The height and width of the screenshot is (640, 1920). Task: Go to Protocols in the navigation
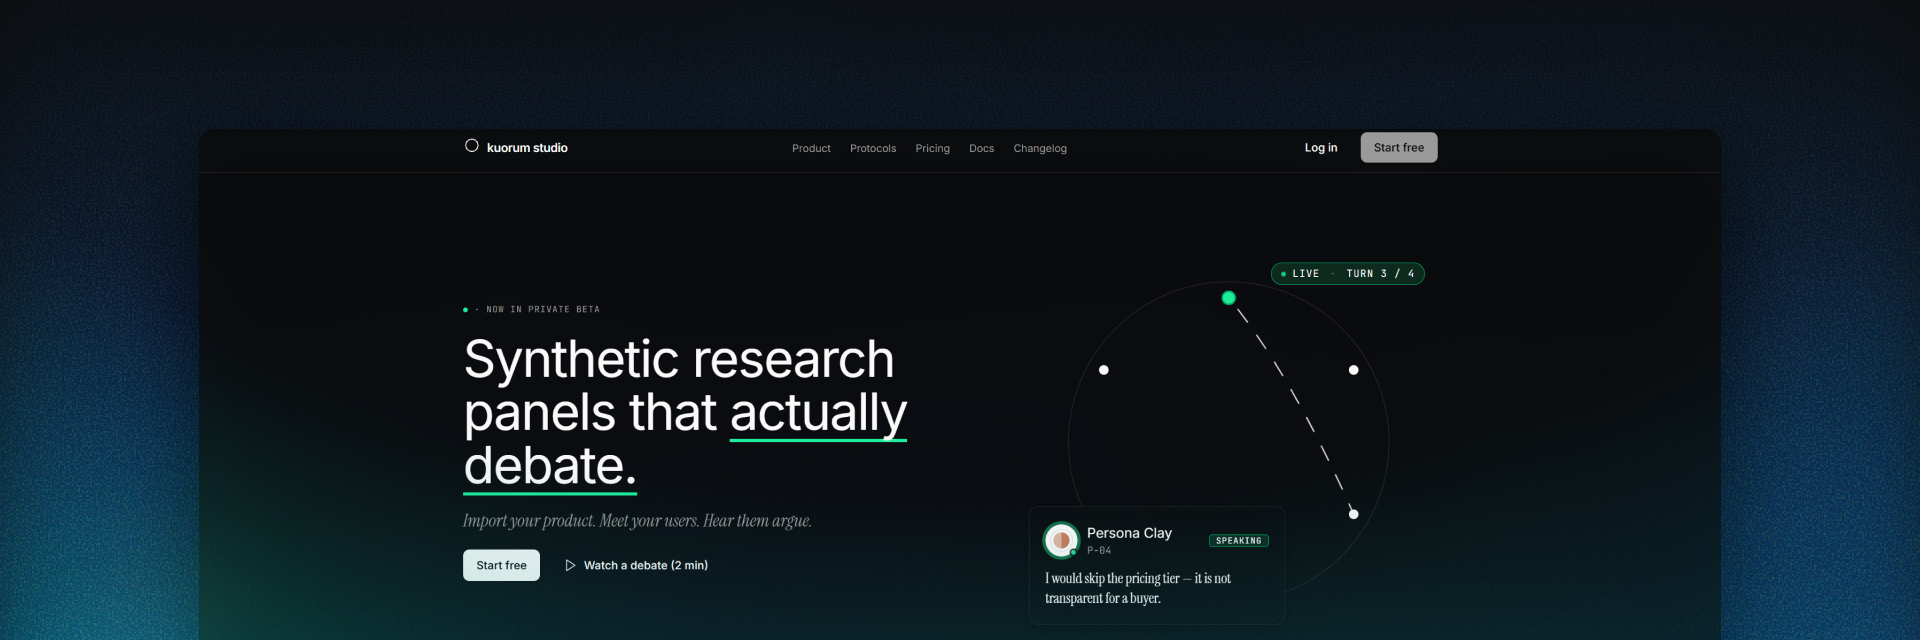click(x=873, y=148)
